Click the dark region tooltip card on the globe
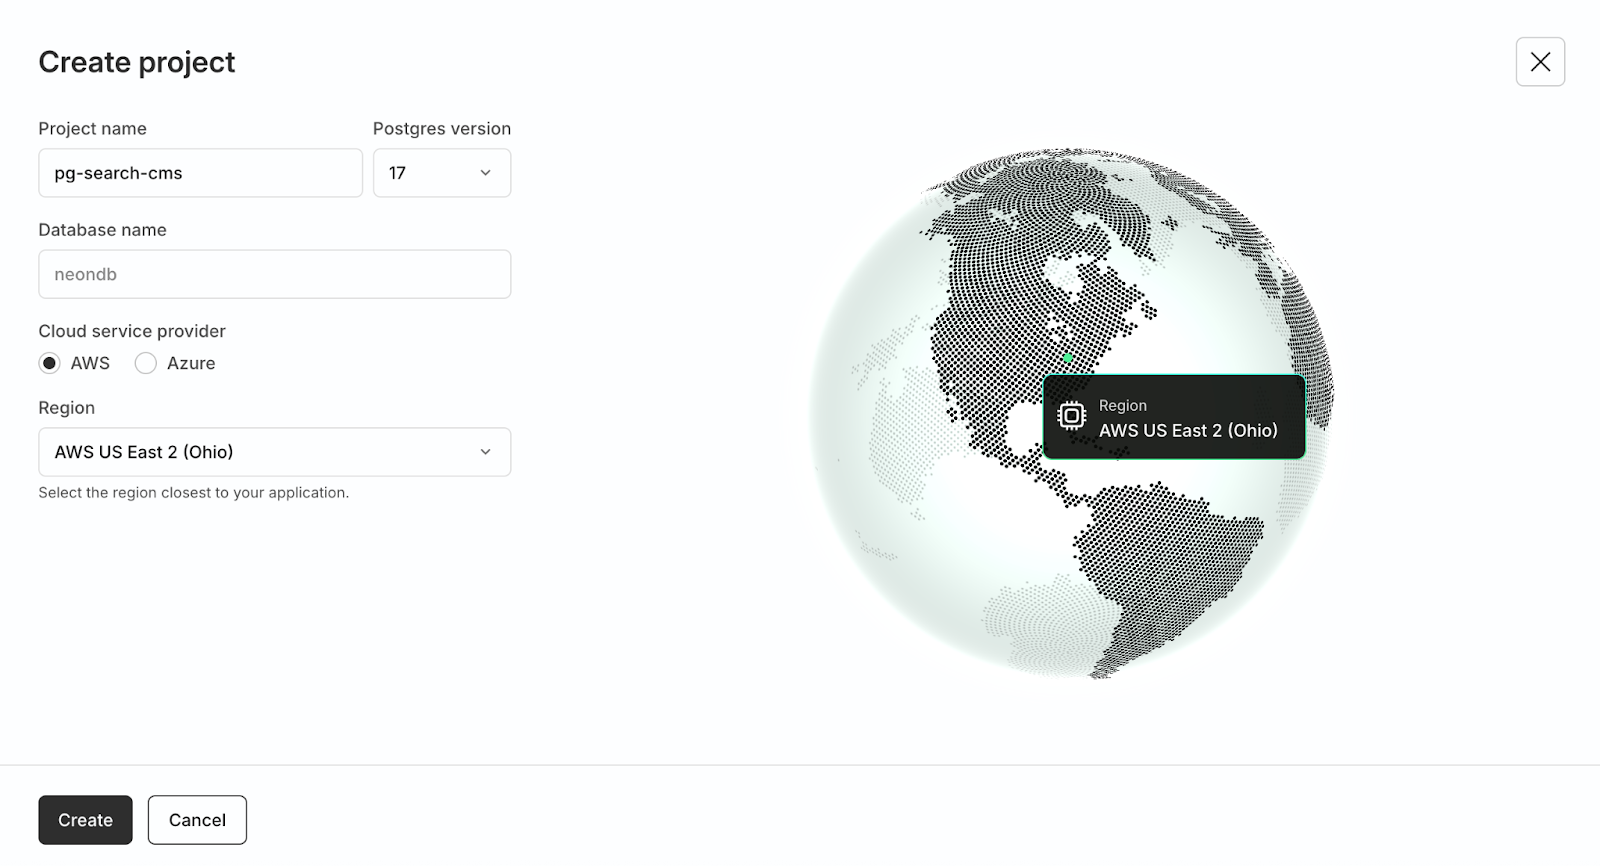Viewport: 1600px width, 866px height. click(x=1174, y=417)
